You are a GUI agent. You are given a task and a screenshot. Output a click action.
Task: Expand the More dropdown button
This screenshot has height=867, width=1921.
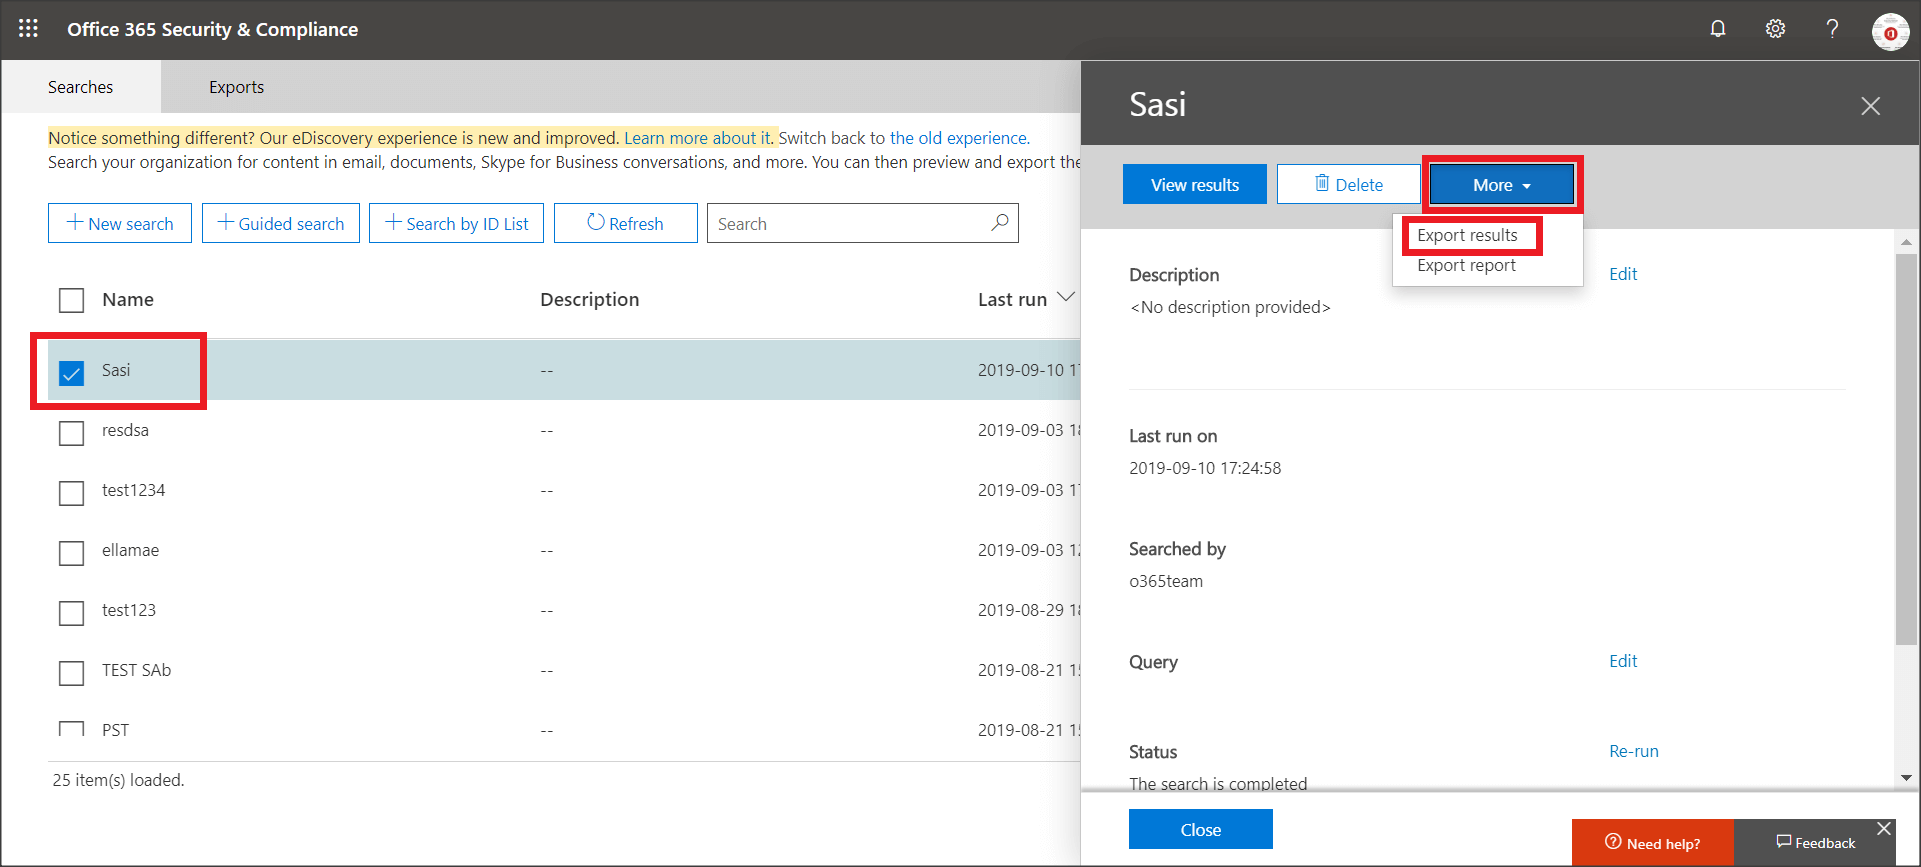tap(1501, 185)
